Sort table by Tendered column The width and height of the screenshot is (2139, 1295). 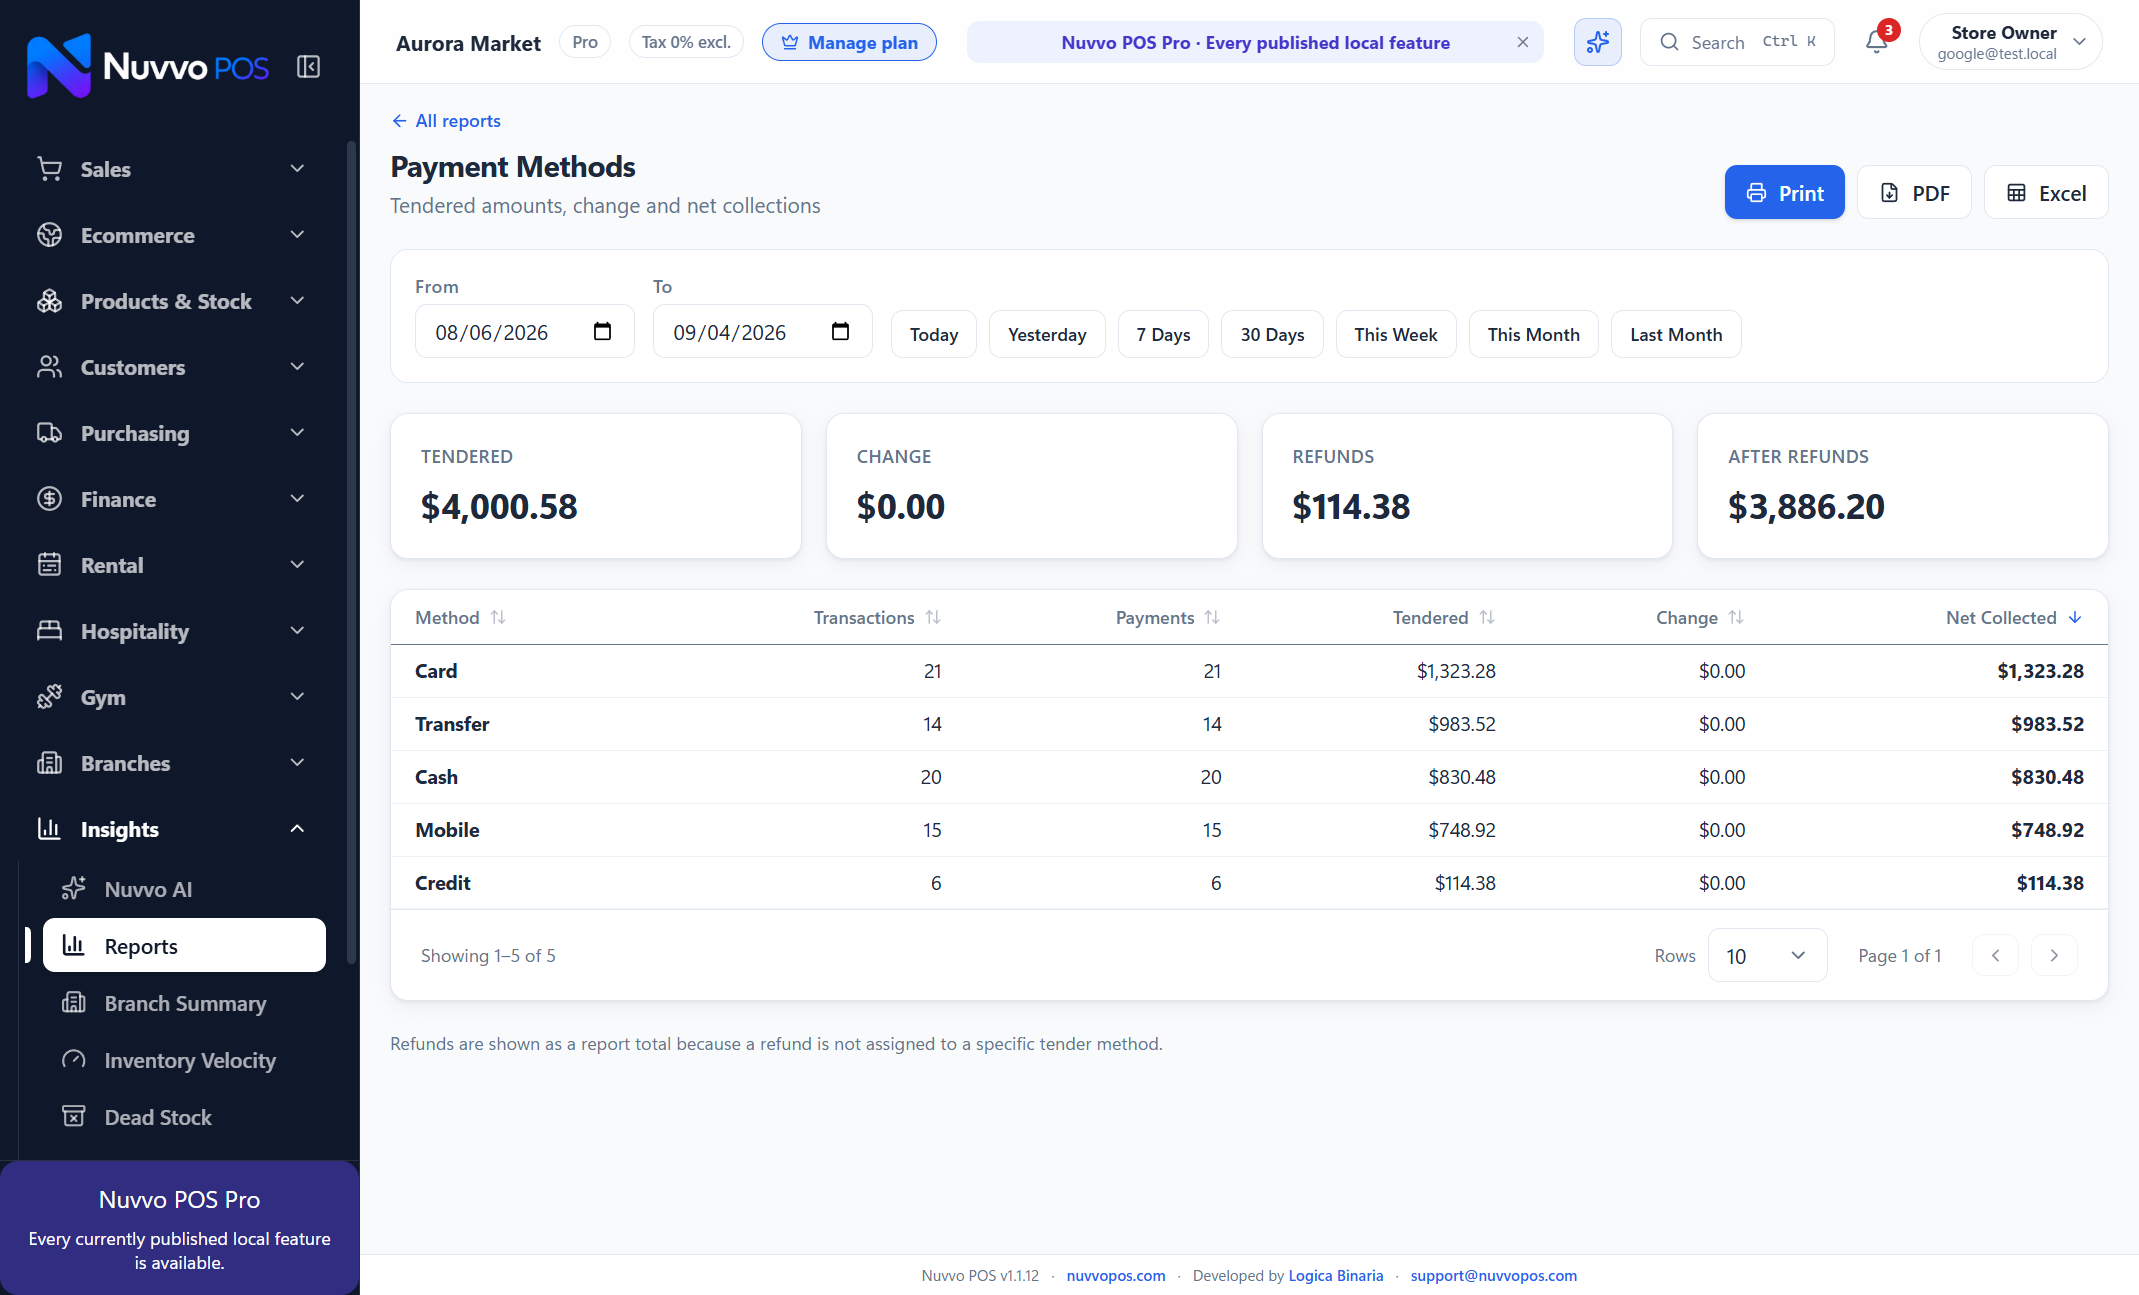click(1443, 618)
